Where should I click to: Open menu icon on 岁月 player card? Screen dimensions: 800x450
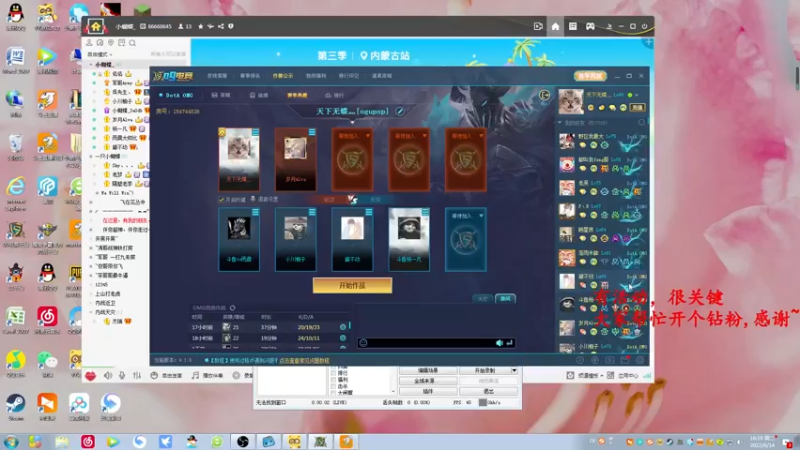click(312, 132)
